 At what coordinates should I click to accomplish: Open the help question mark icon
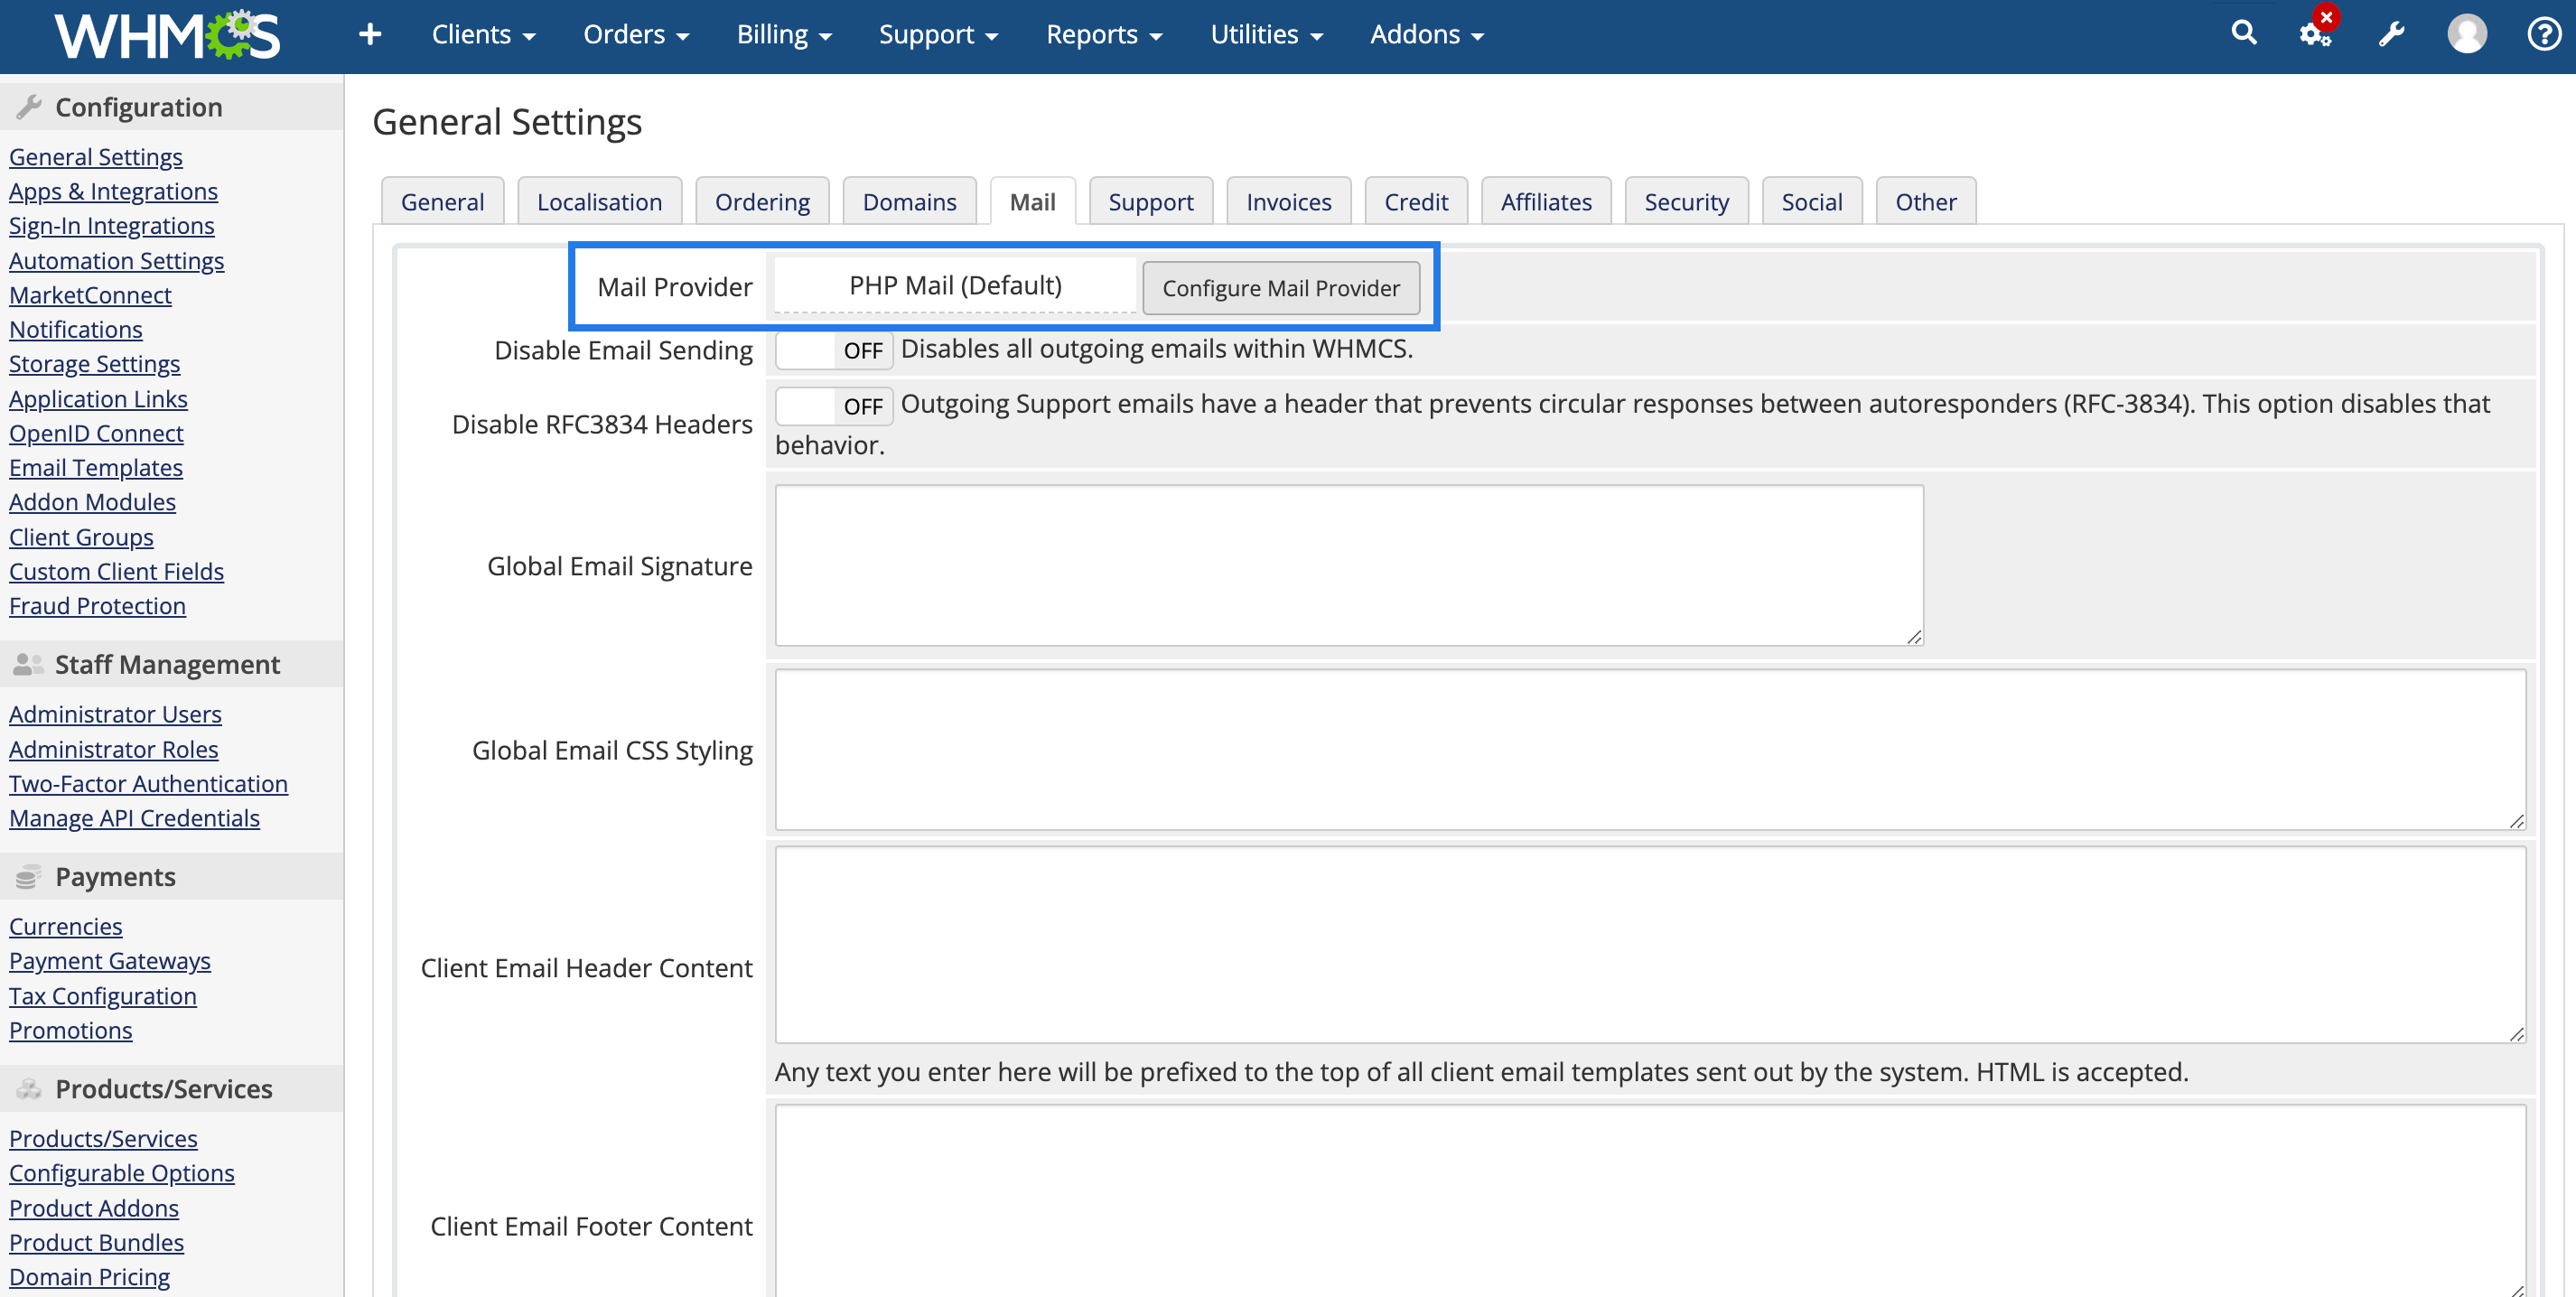2543,35
